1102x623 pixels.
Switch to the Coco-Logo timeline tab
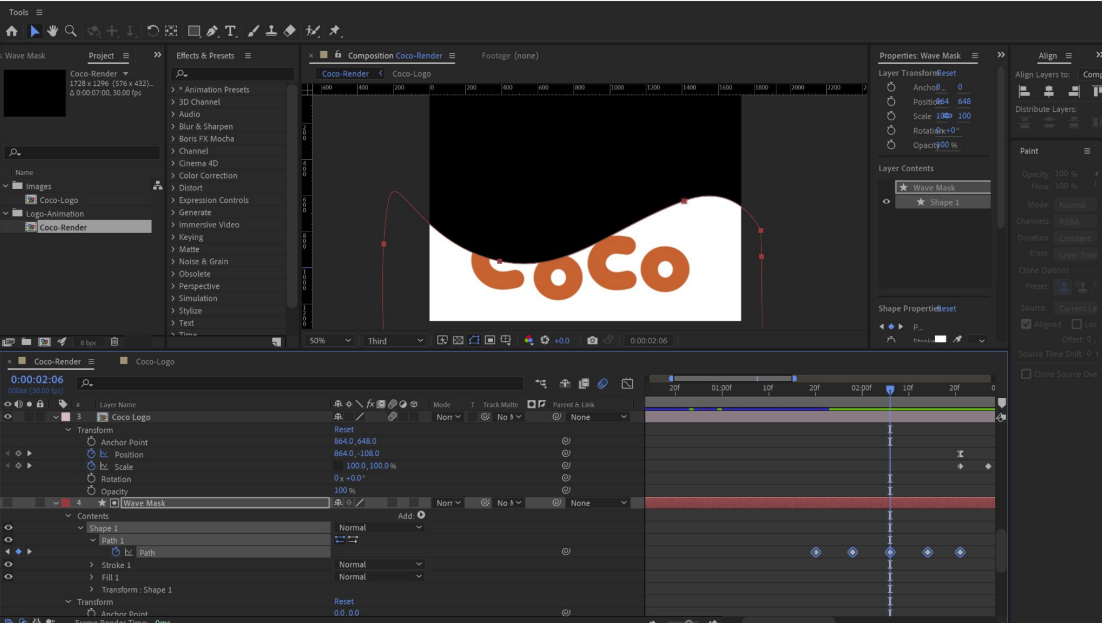pyautogui.click(x=154, y=361)
